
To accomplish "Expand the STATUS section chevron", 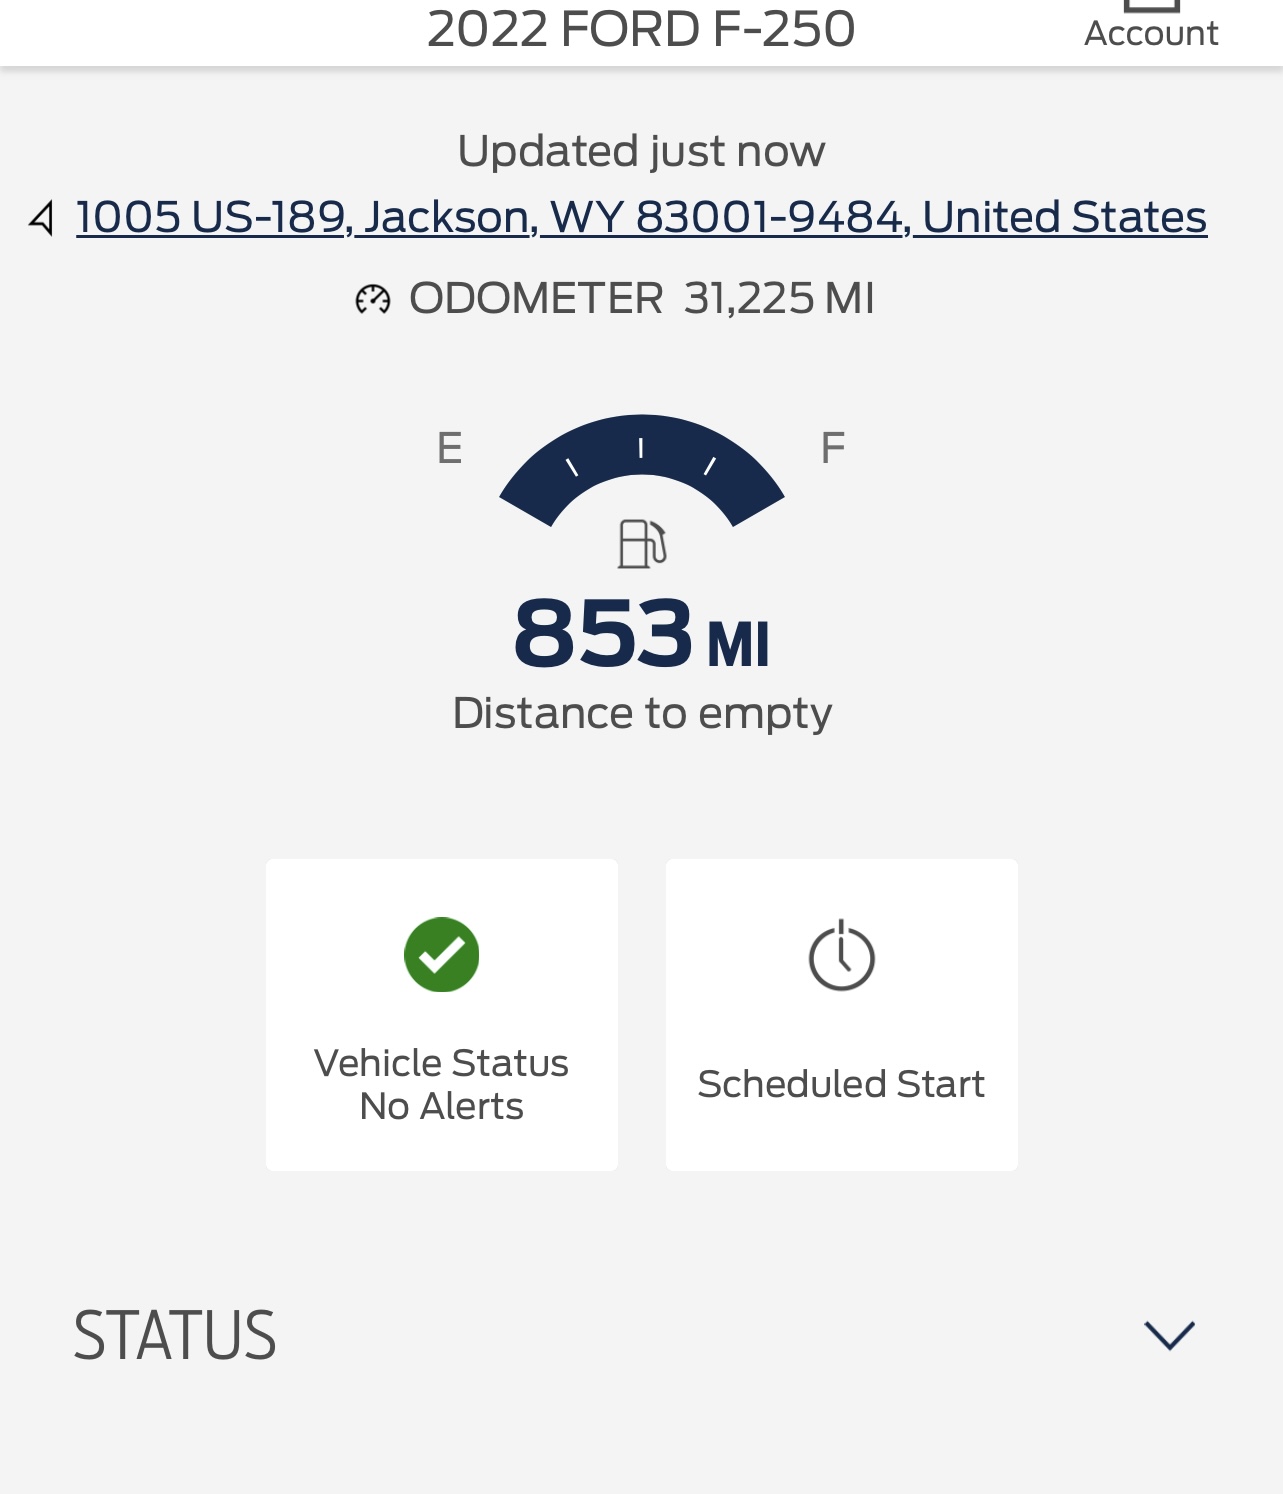I will (x=1169, y=1336).
